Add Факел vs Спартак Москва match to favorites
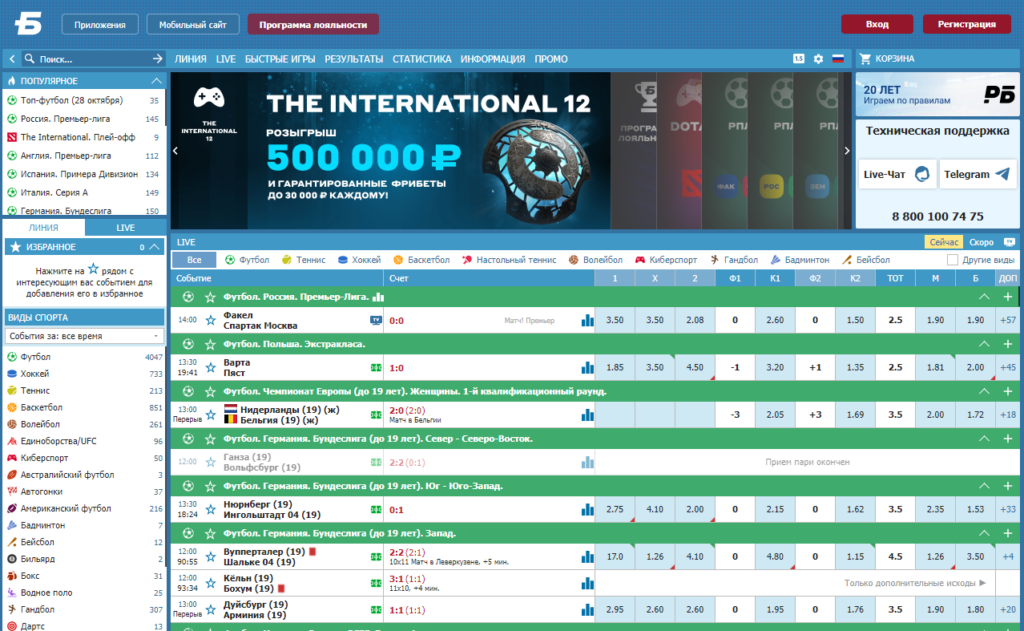 (210, 320)
